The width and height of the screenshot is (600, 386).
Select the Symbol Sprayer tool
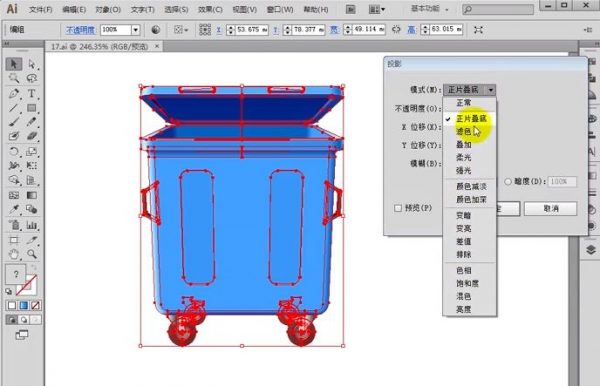14,225
